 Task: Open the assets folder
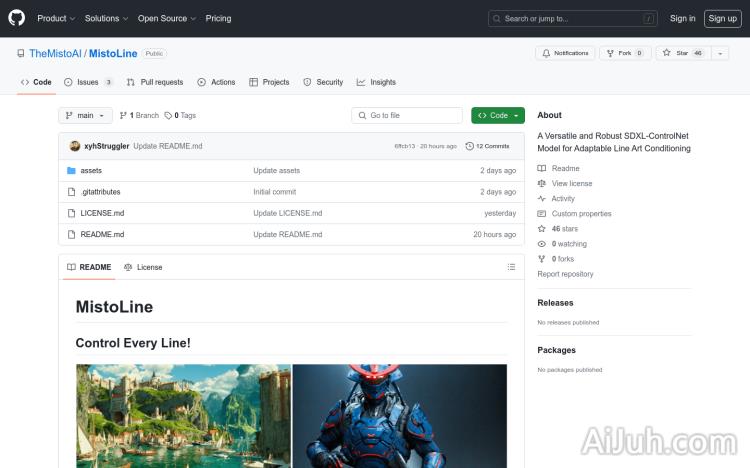(91, 171)
